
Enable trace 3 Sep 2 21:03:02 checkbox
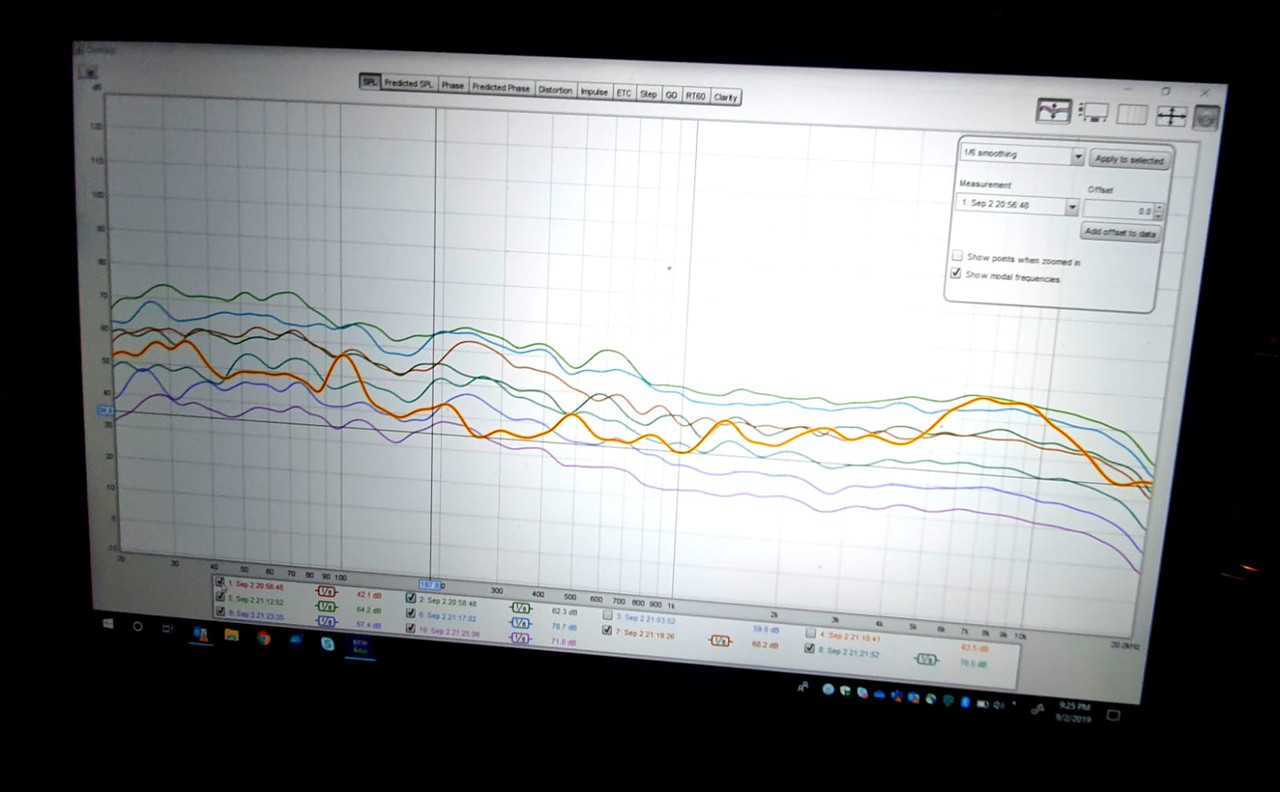[x=607, y=615]
